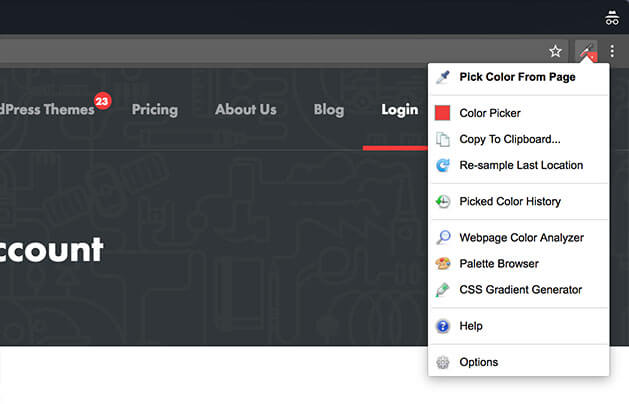Click the ColorZilla extension toolbar button
This screenshot has height=404, width=629.
point(586,51)
